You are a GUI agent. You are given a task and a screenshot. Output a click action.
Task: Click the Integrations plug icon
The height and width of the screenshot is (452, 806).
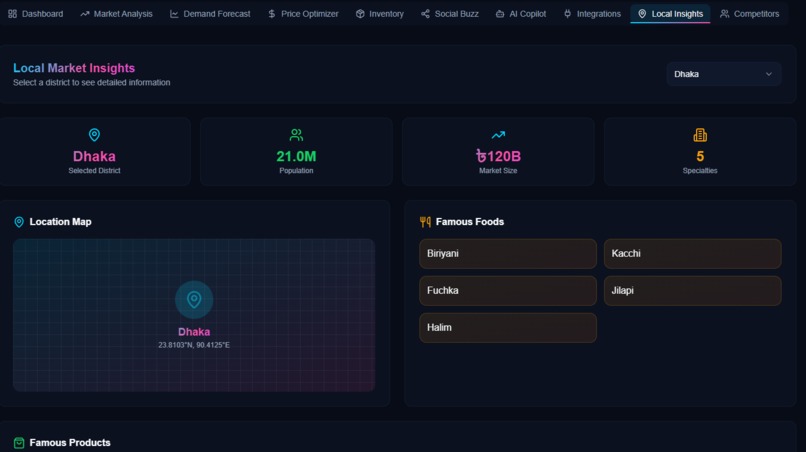pos(567,14)
